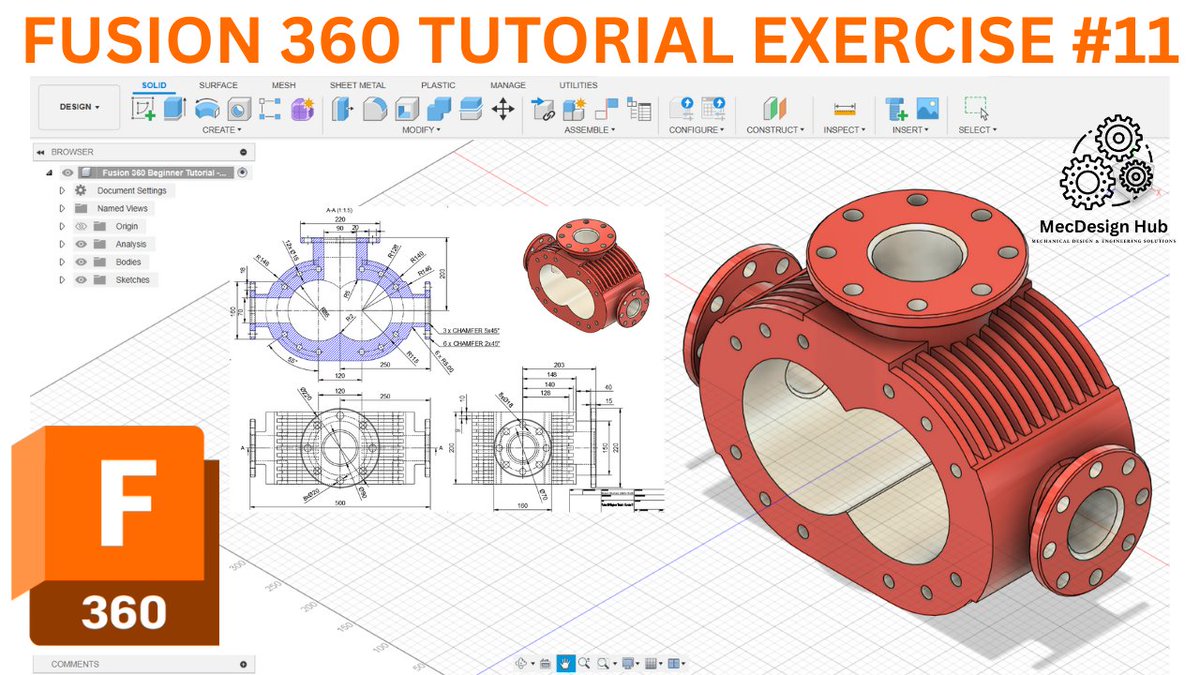Switch to the Manage tab
Screen dimensions: 1200x675
[x=508, y=86]
